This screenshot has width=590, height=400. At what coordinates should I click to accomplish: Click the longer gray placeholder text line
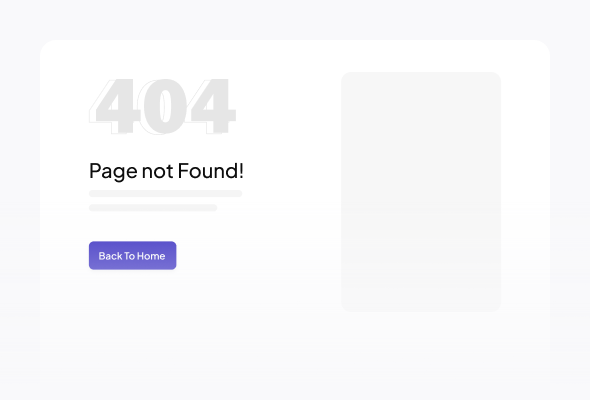[166, 193]
